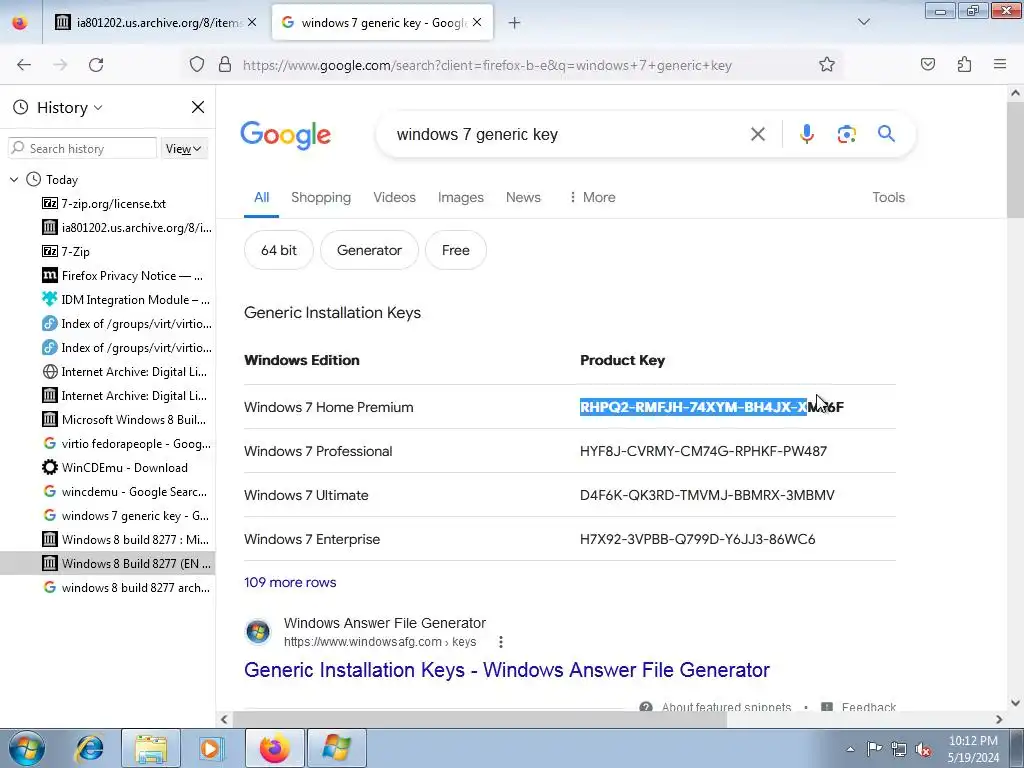Open the muted volume tray icon
The height and width of the screenshot is (768, 1024).
coord(923,749)
